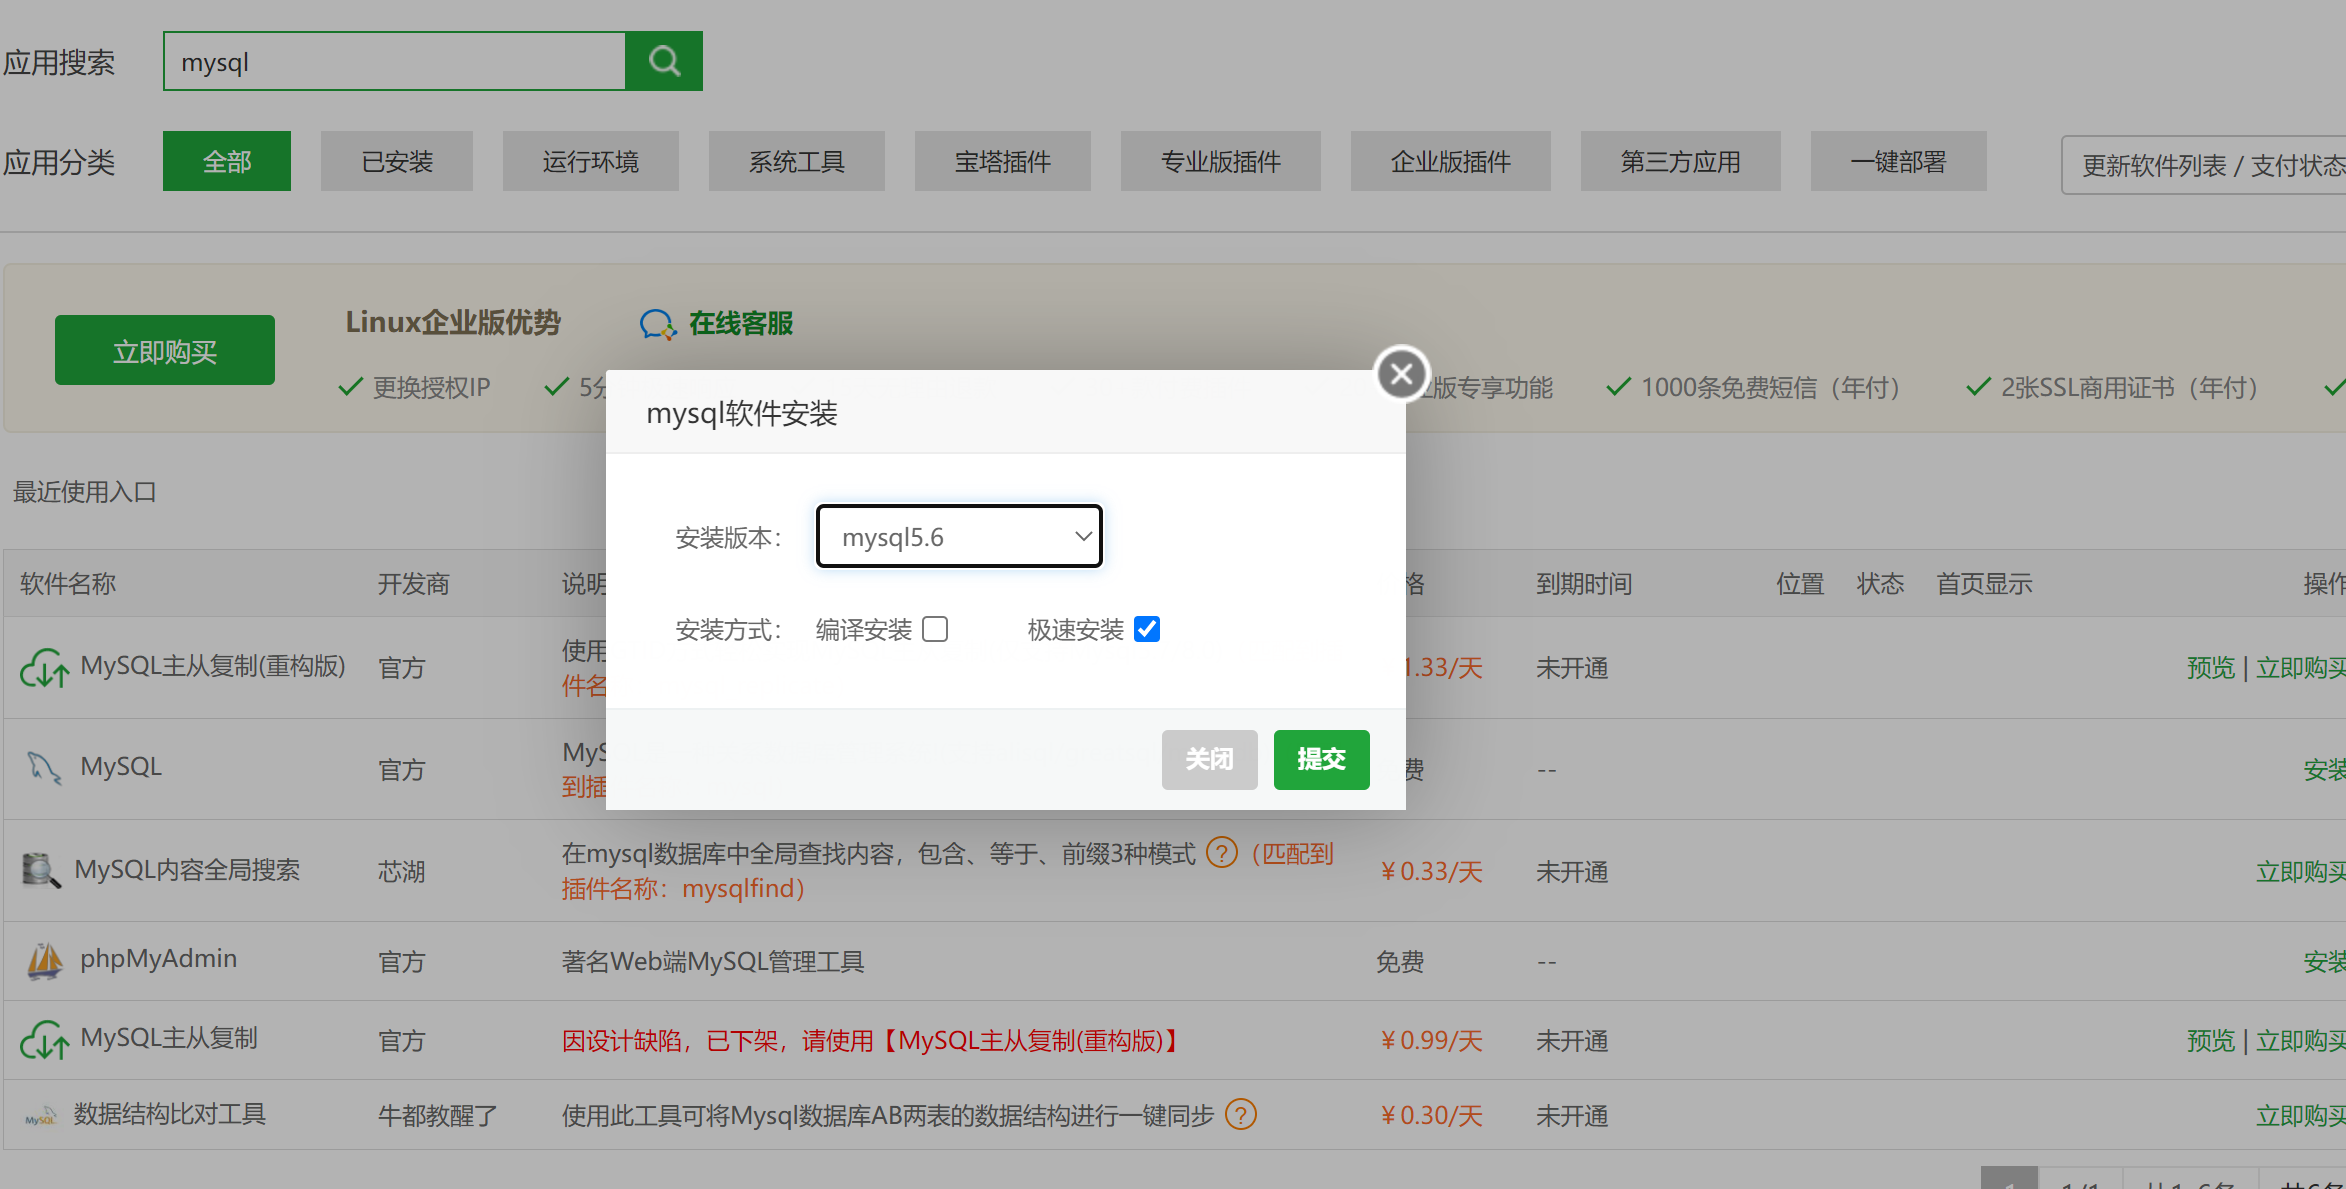Click into the 应用搜索 mysql text field
2346x1189 pixels.
pos(395,62)
